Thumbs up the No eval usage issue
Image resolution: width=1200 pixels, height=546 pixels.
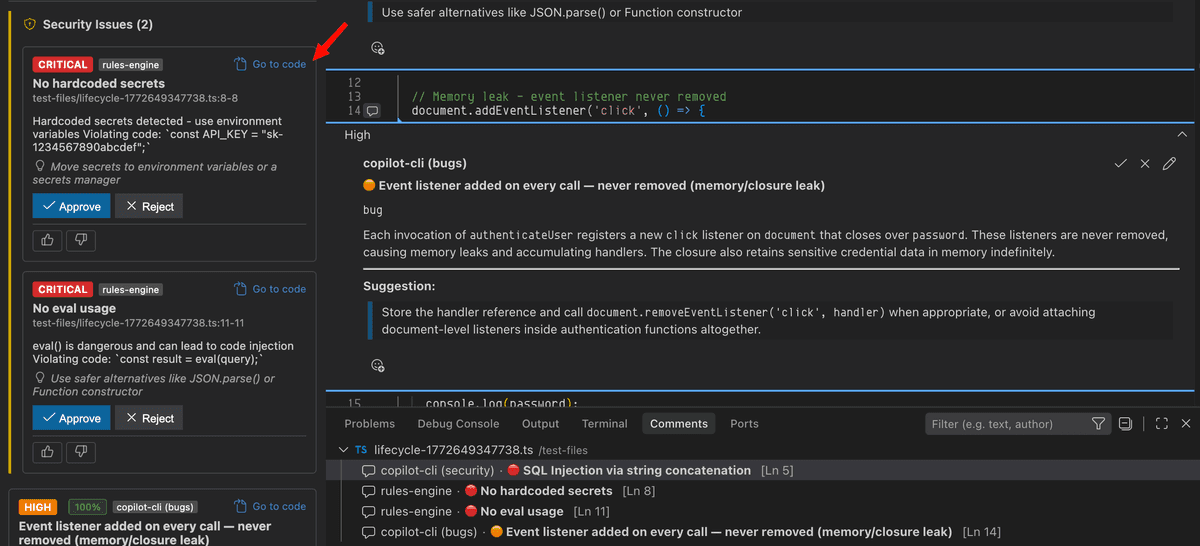click(48, 452)
